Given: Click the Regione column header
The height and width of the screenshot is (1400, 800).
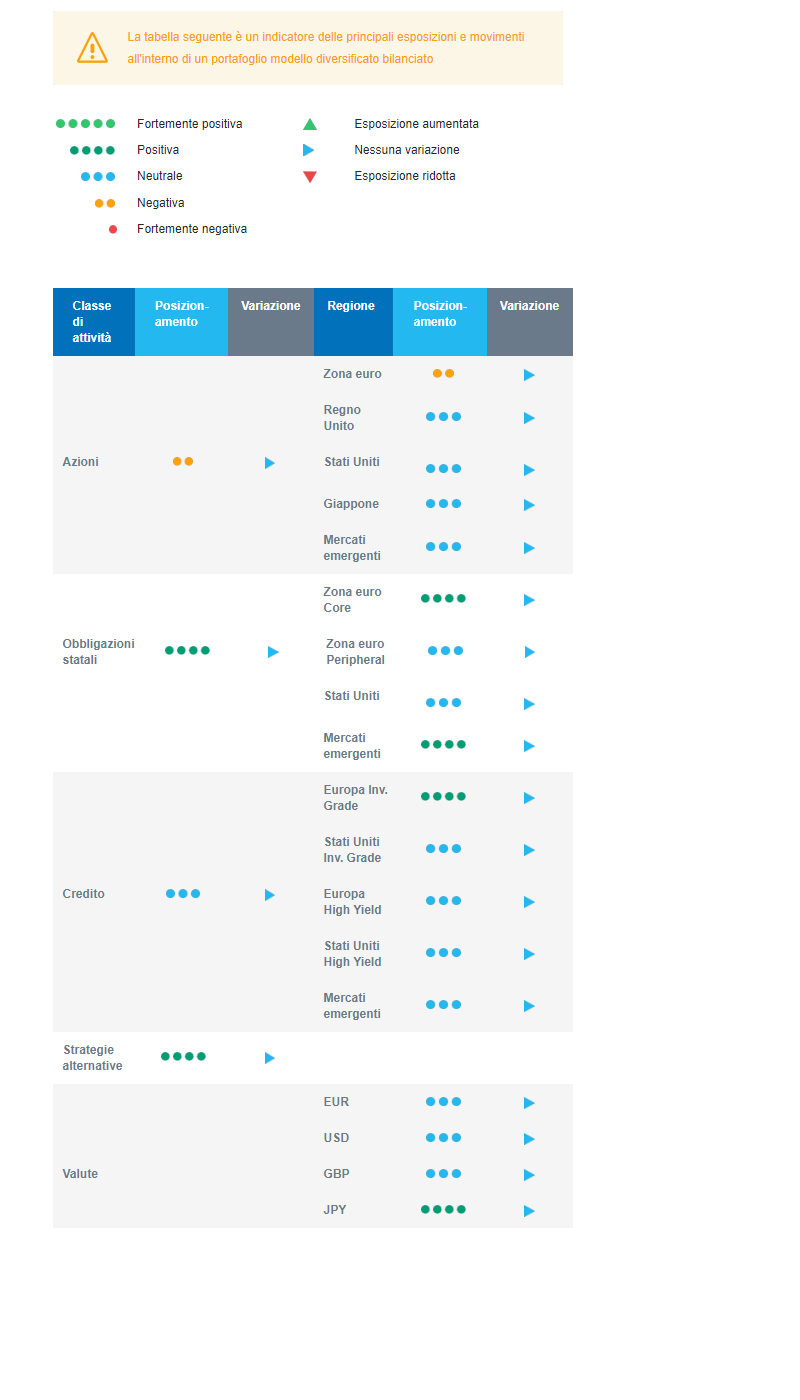Looking at the screenshot, I should (x=351, y=306).
